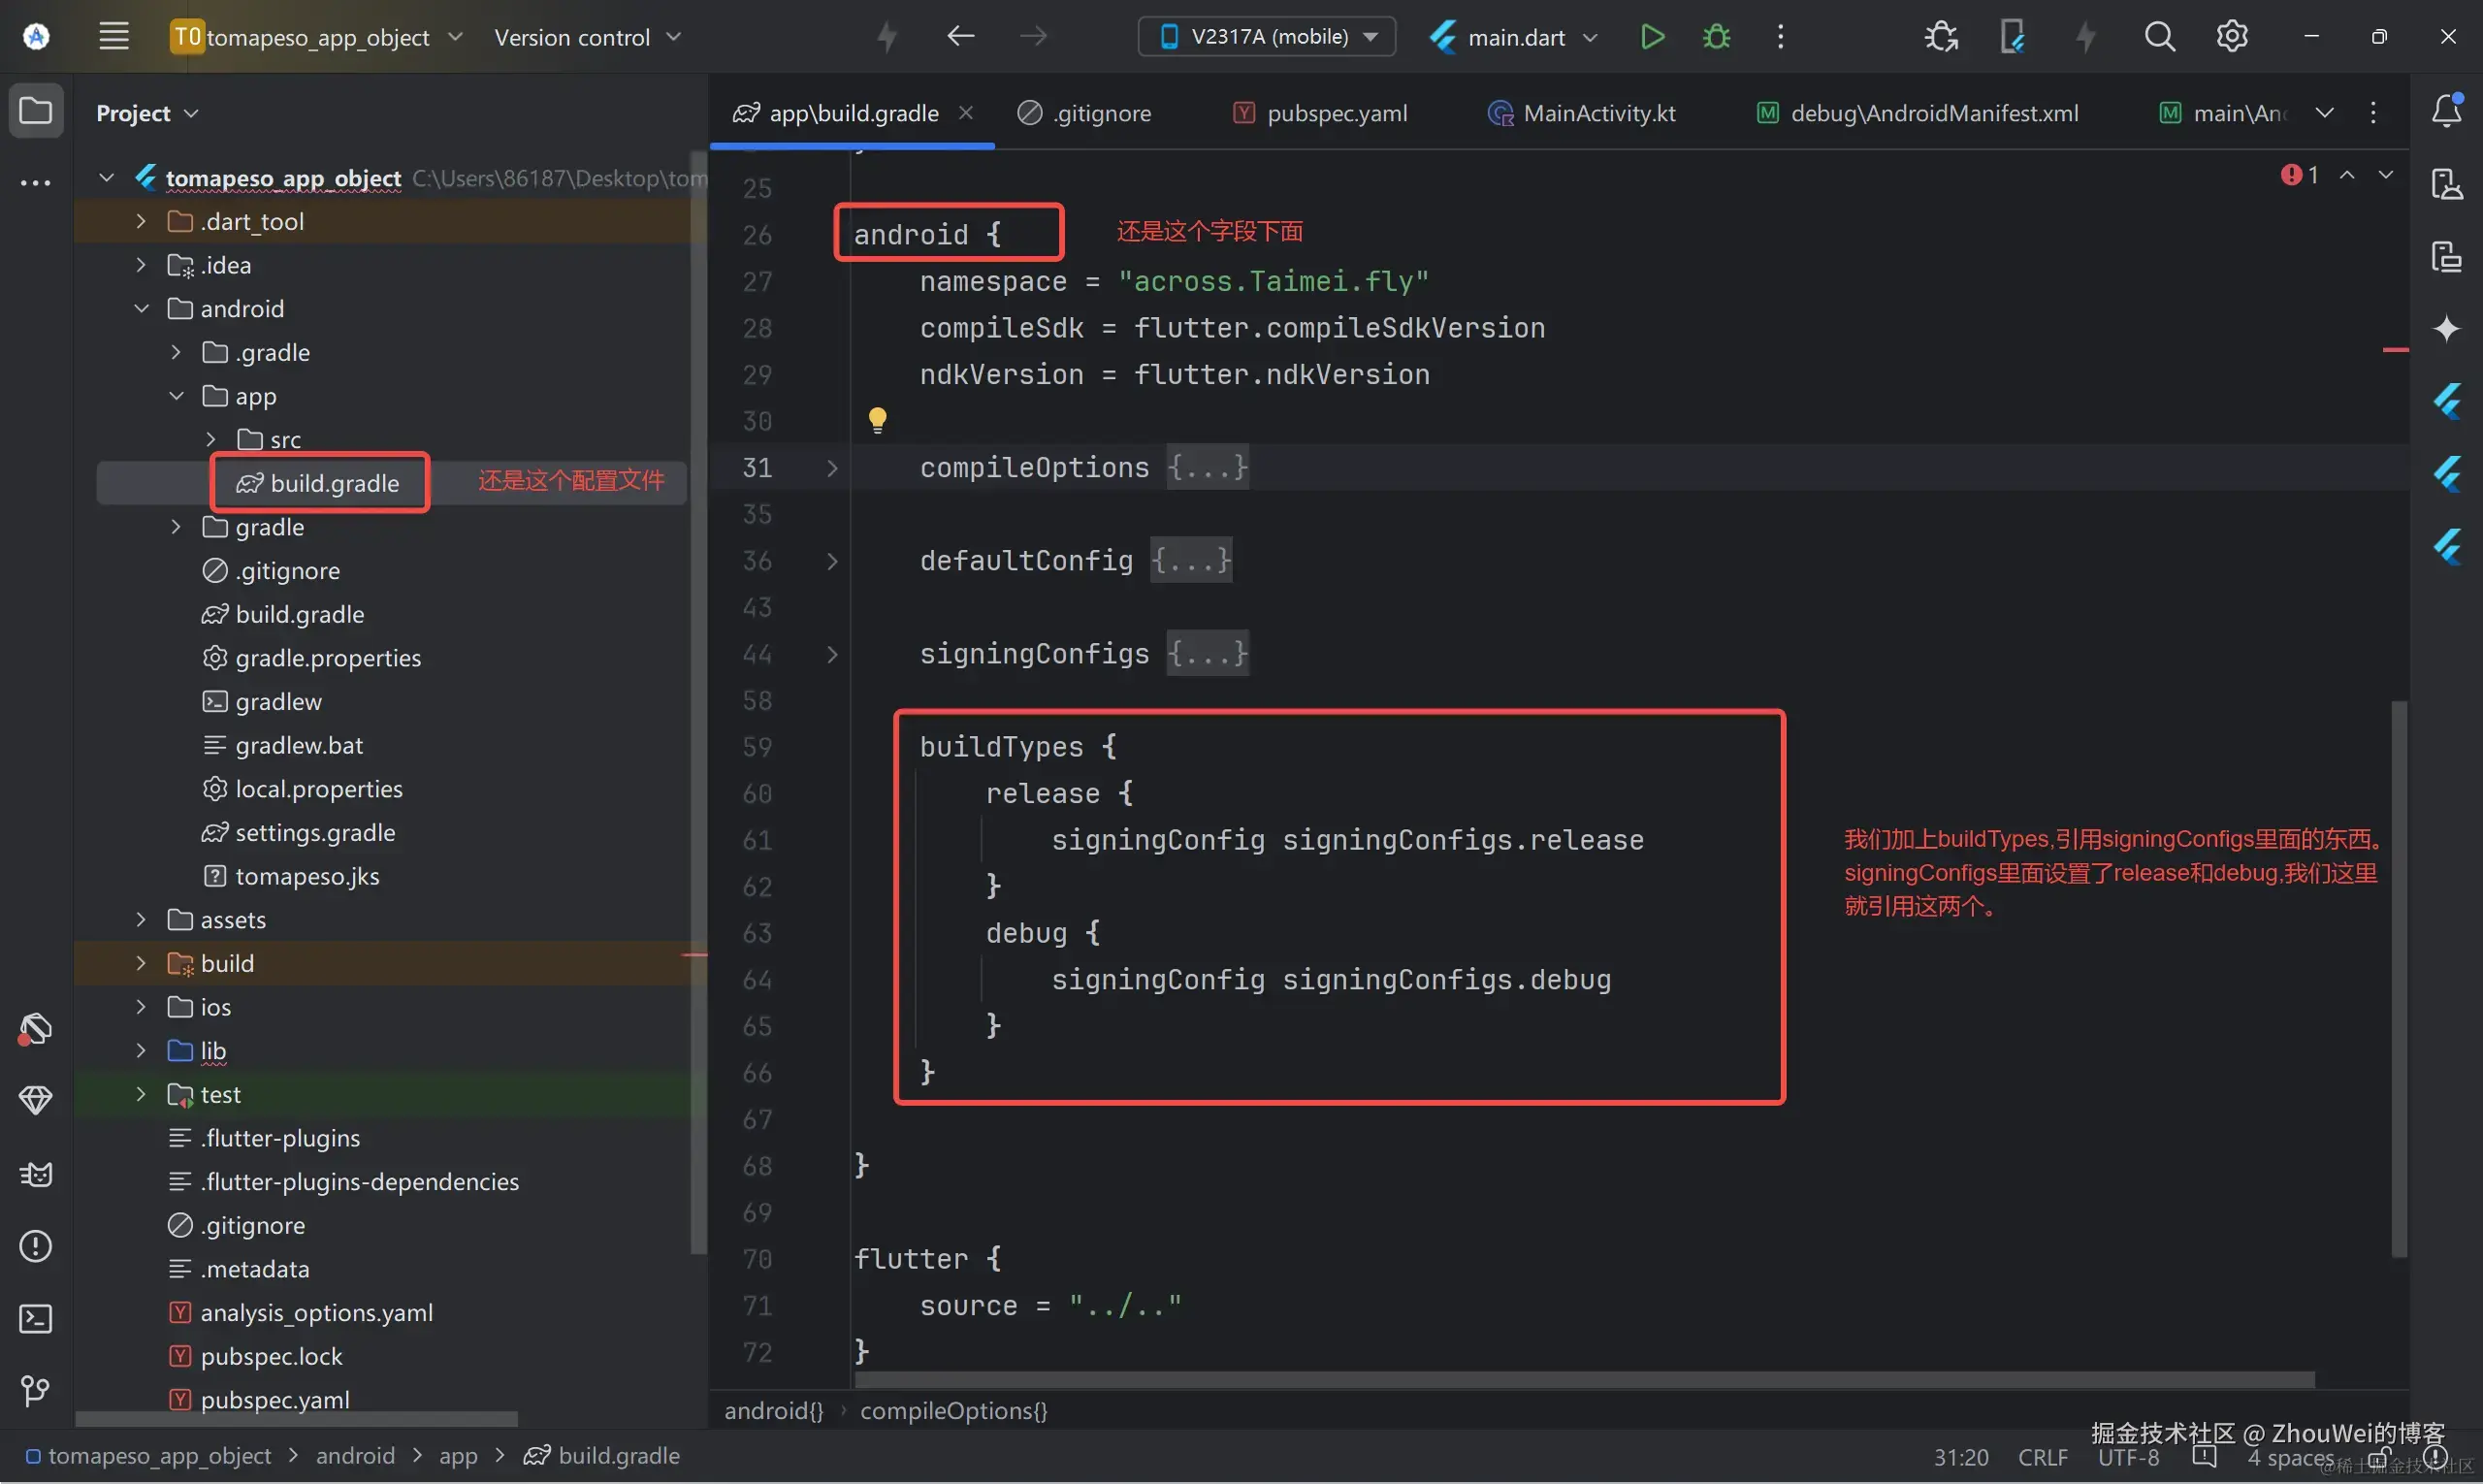Open the Version control dropdown

587,37
